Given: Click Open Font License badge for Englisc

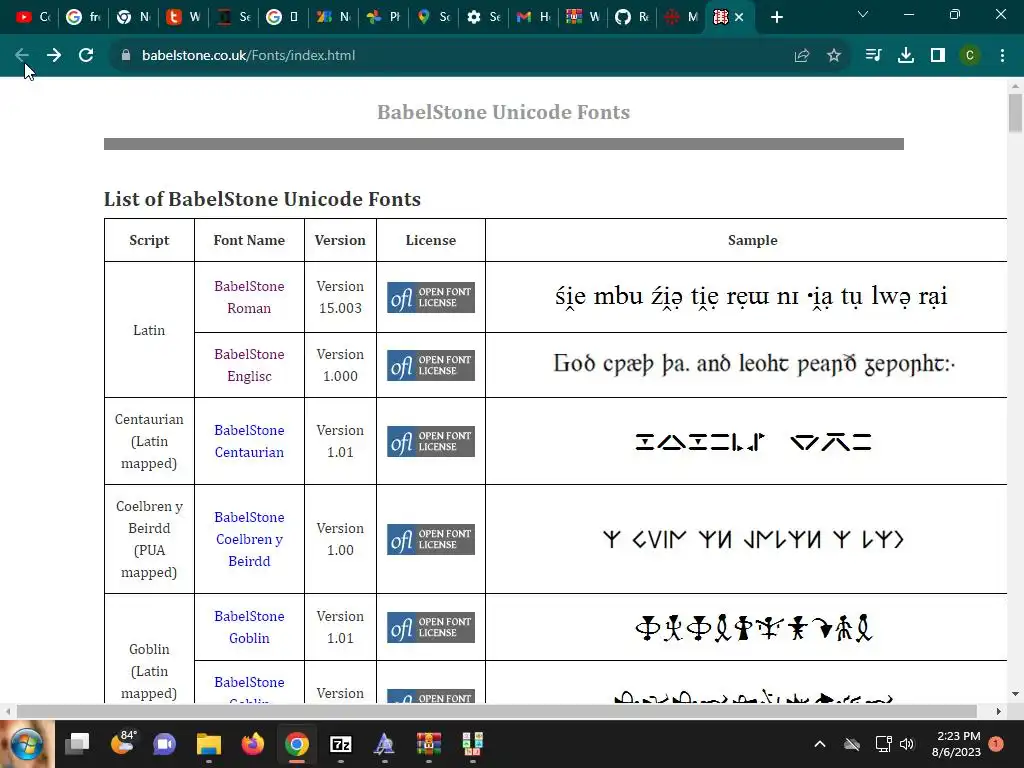Looking at the screenshot, I should coord(430,365).
